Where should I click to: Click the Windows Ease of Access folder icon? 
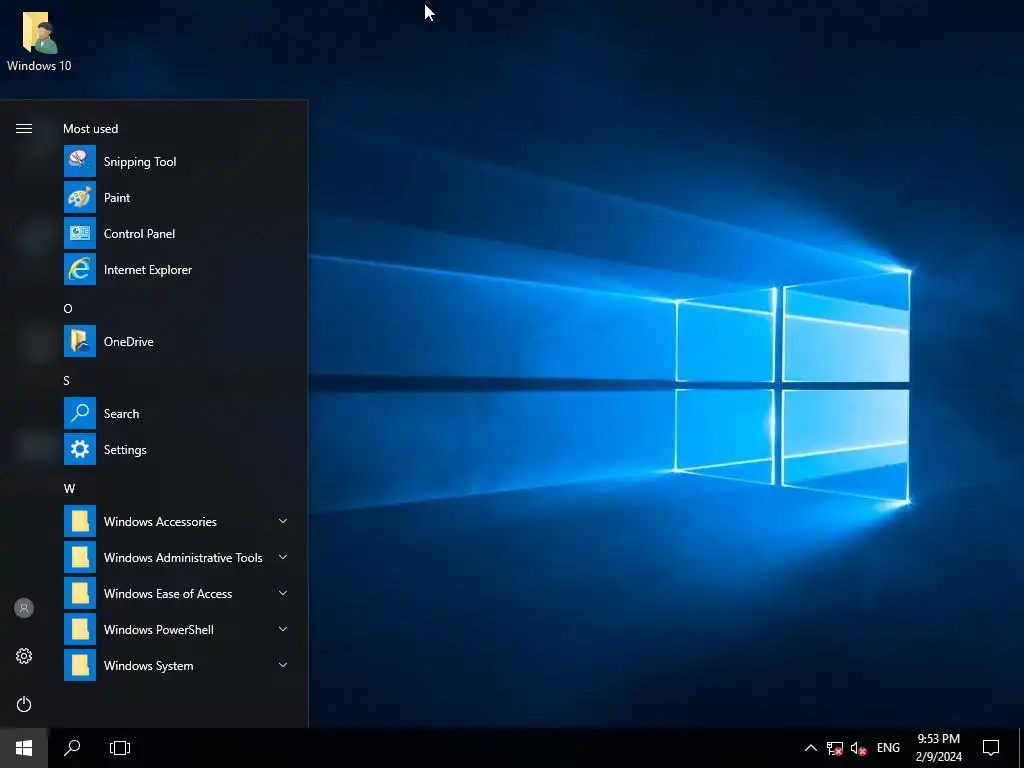(x=80, y=593)
